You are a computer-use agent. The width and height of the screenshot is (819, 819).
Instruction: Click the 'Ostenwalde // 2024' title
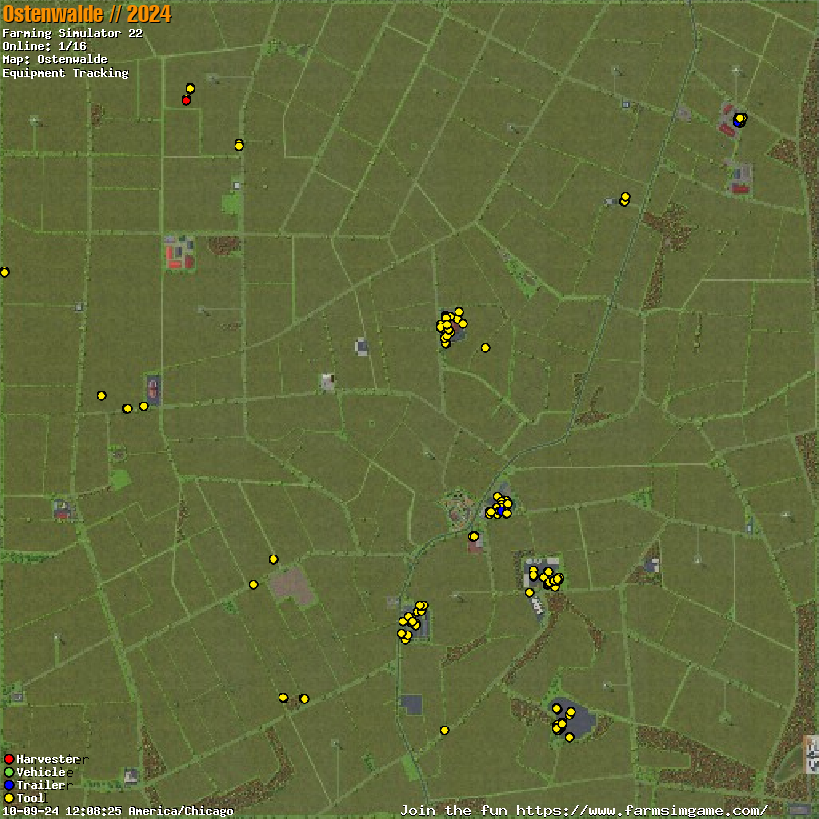point(86,14)
